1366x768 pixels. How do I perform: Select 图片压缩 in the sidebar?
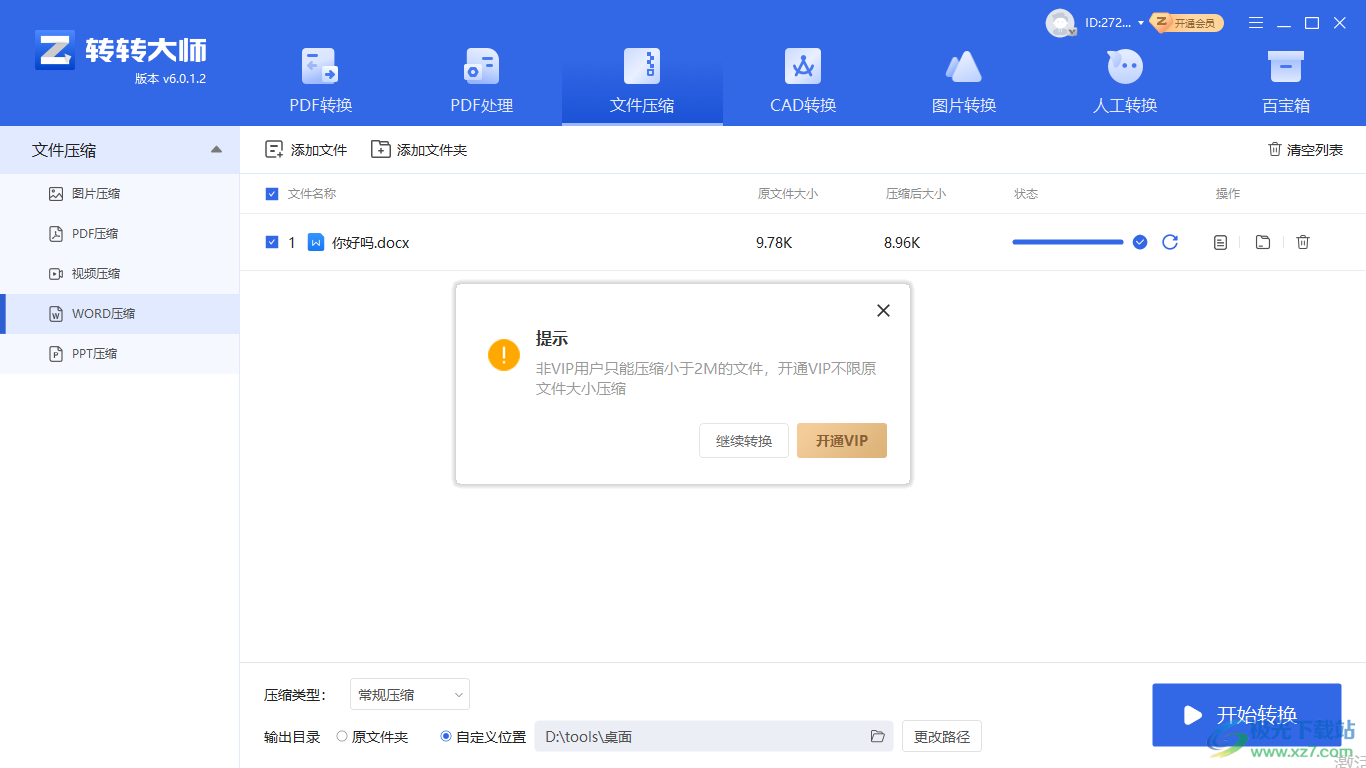coord(120,194)
